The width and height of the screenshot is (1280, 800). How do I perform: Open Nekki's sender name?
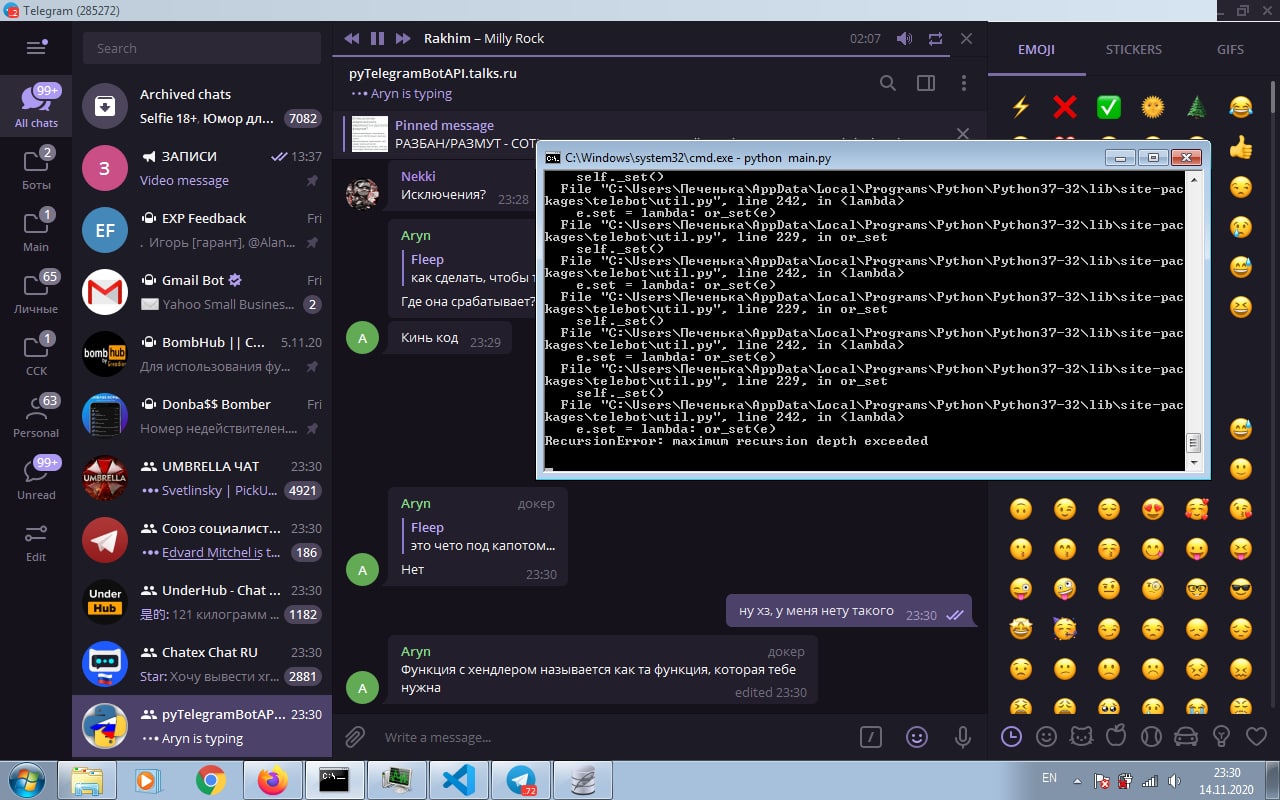418,176
